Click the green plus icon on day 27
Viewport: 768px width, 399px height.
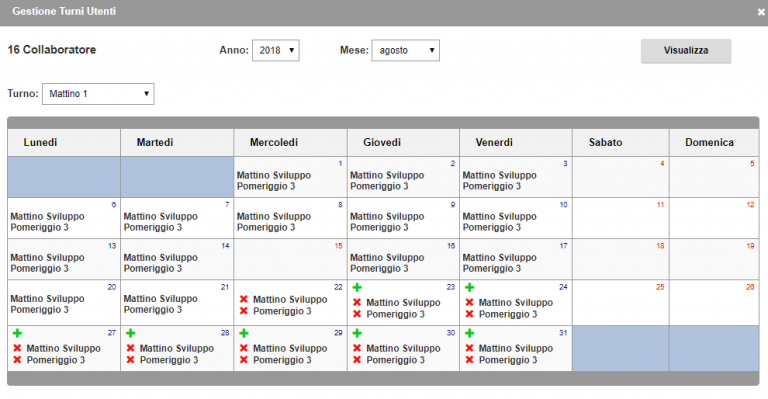pos(17,333)
